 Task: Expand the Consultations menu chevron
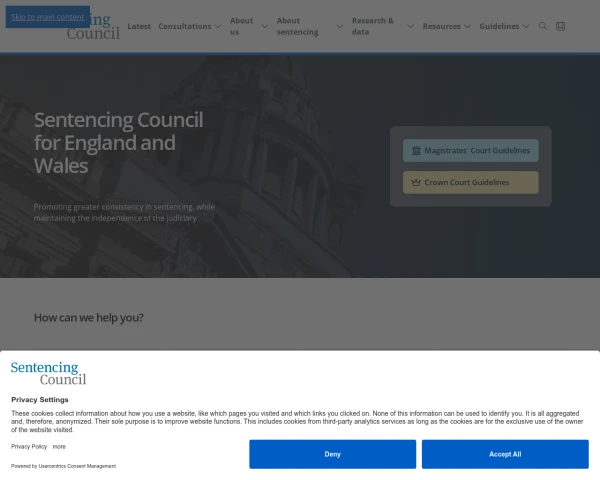(218, 26)
